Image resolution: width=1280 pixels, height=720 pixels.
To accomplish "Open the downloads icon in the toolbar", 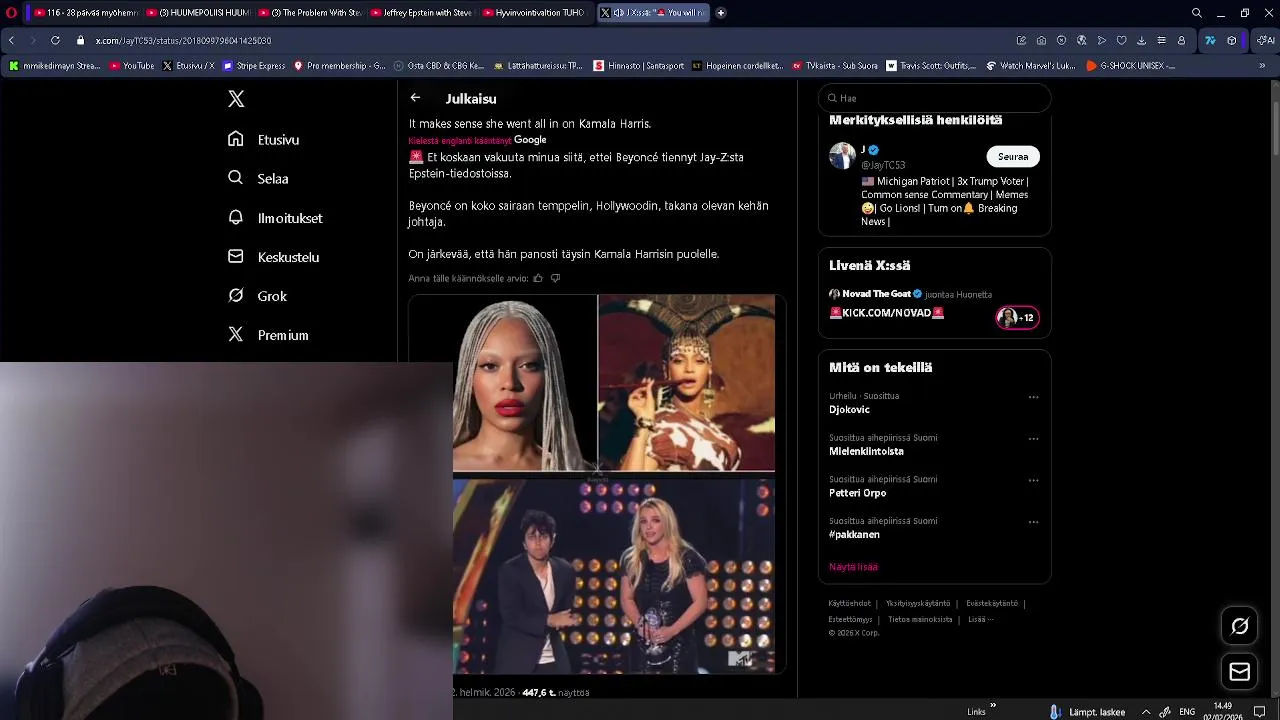I will (x=1141, y=40).
